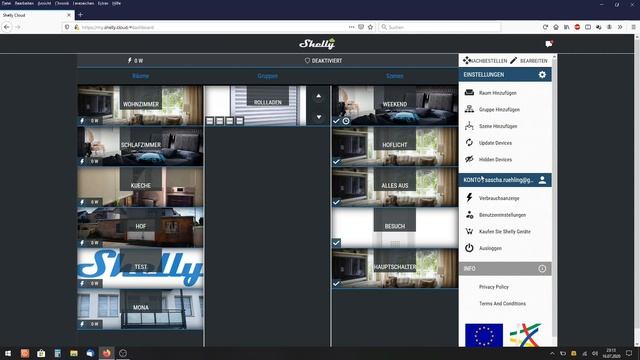Viewport: 640px width, 360px height.
Task: Click the Verbrauchsanzeige lightning icon
Action: tap(469, 198)
